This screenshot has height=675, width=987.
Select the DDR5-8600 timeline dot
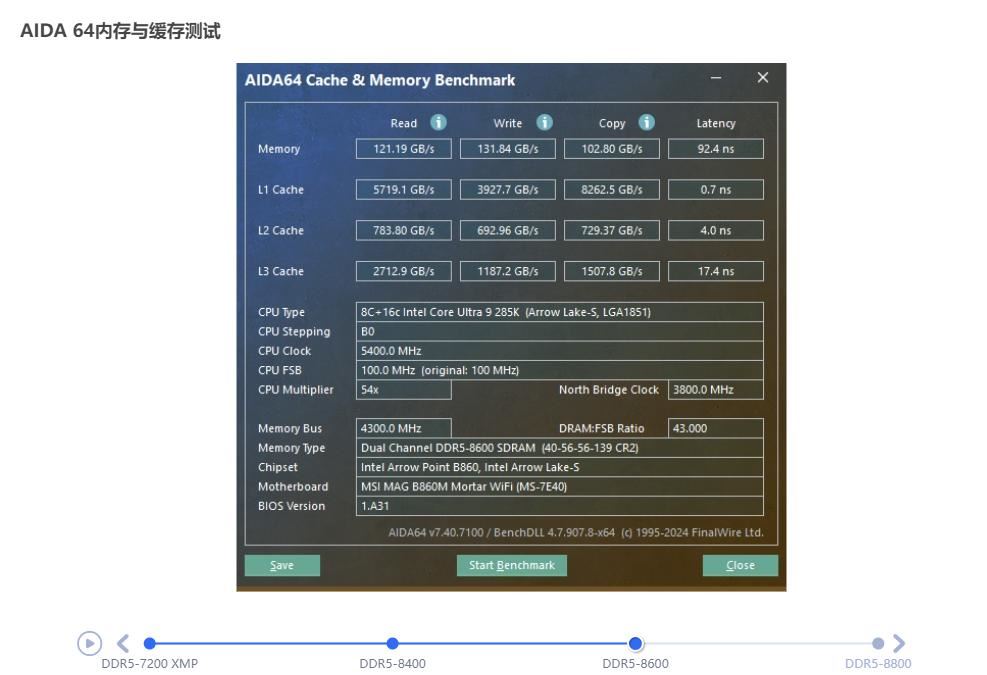click(636, 644)
